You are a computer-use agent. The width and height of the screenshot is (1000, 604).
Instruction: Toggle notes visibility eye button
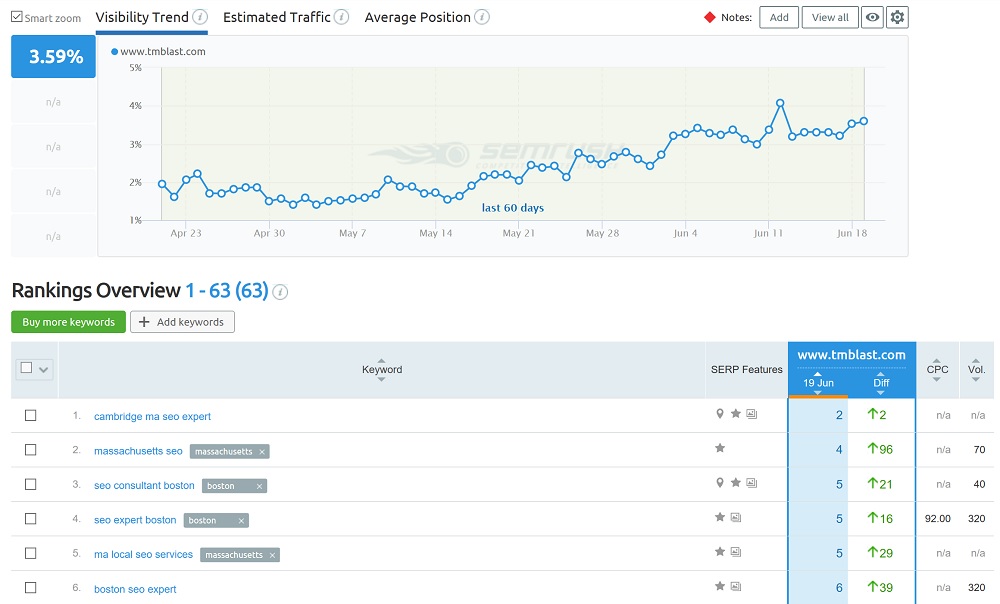tap(872, 17)
